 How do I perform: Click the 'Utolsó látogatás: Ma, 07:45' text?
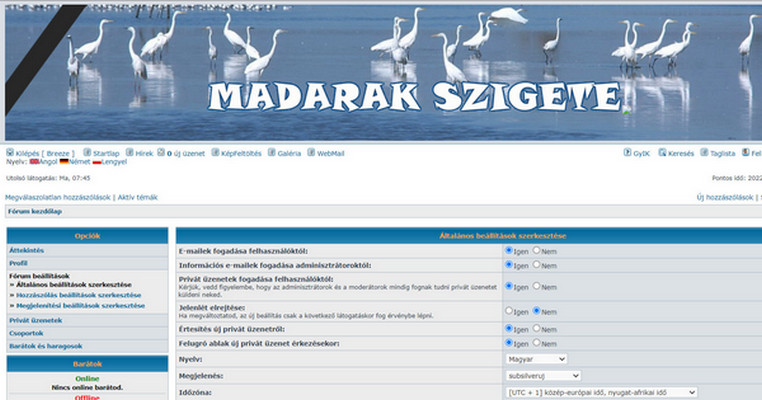48,178
